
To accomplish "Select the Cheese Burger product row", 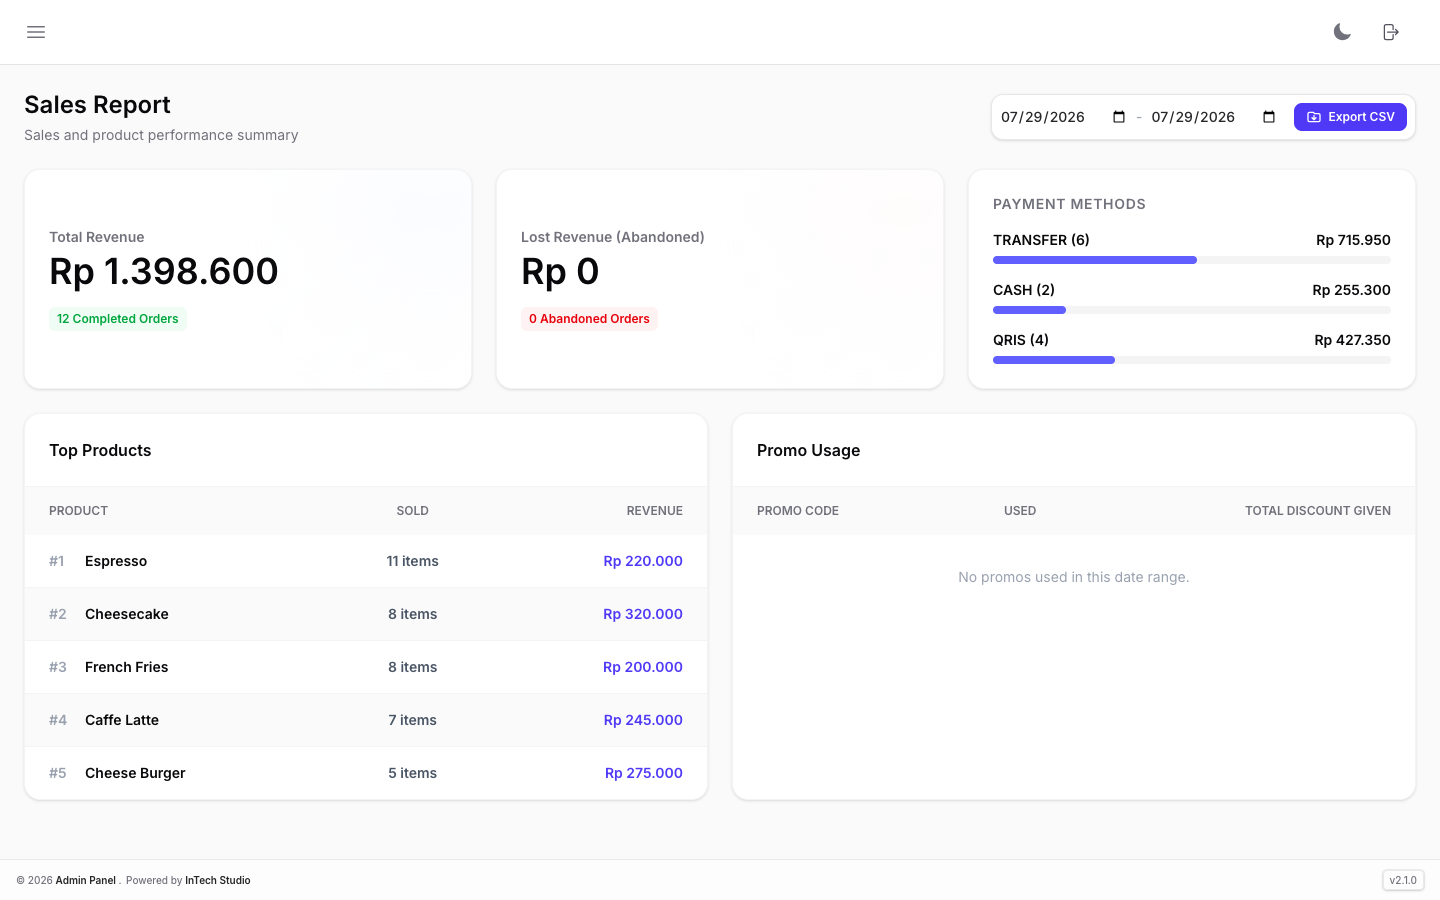I will pos(366,773).
